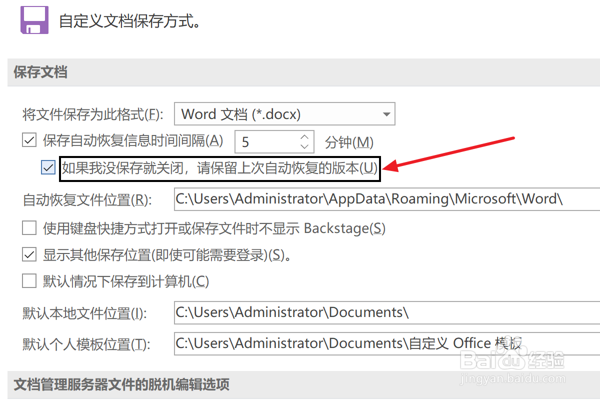Viewport: 600px width, 400px height.
Task: Toggle 如果我没保存就关闭 keep last version checkbox
Action: [48, 168]
